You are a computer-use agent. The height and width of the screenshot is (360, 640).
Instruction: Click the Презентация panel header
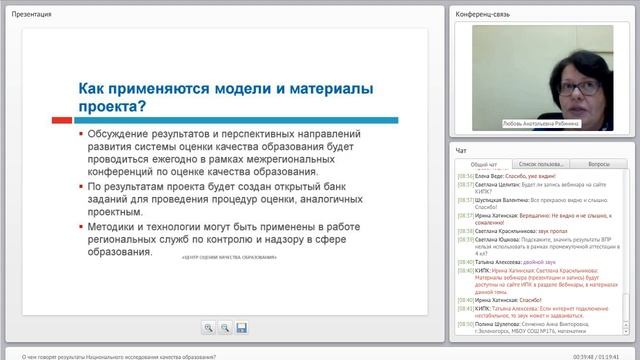tap(31, 14)
